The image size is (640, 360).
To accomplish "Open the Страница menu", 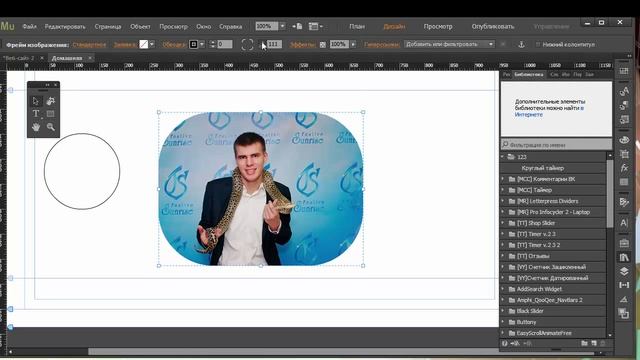I will coord(108,27).
